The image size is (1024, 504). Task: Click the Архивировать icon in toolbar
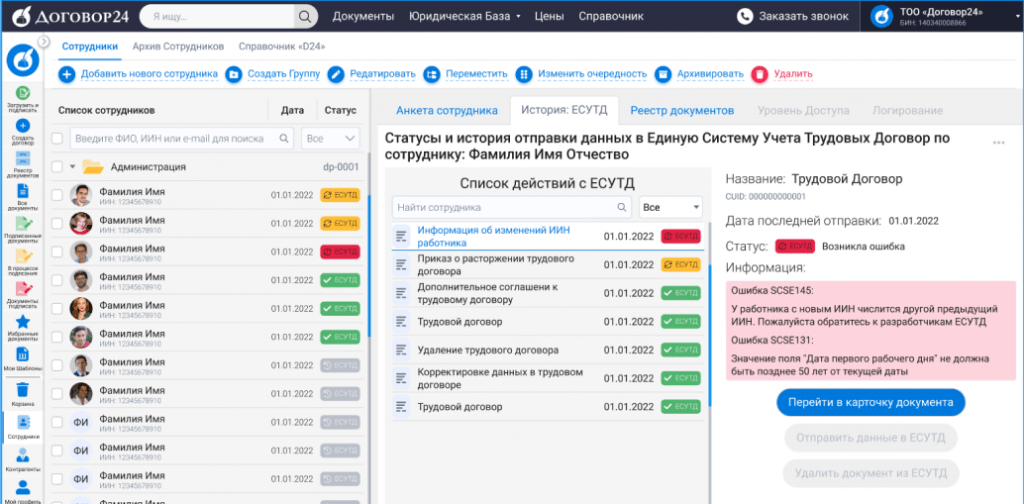coord(662,74)
